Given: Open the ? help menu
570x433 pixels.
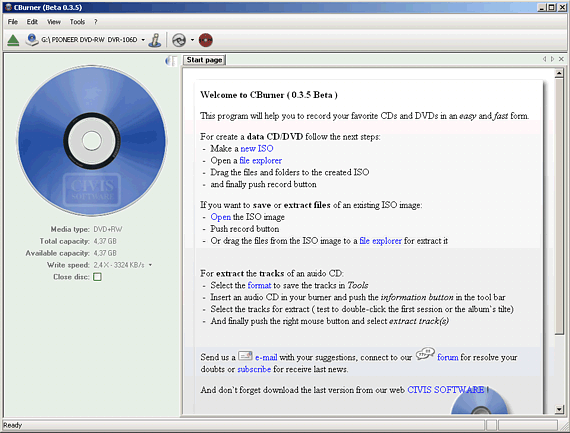Looking at the screenshot, I should (x=96, y=22).
